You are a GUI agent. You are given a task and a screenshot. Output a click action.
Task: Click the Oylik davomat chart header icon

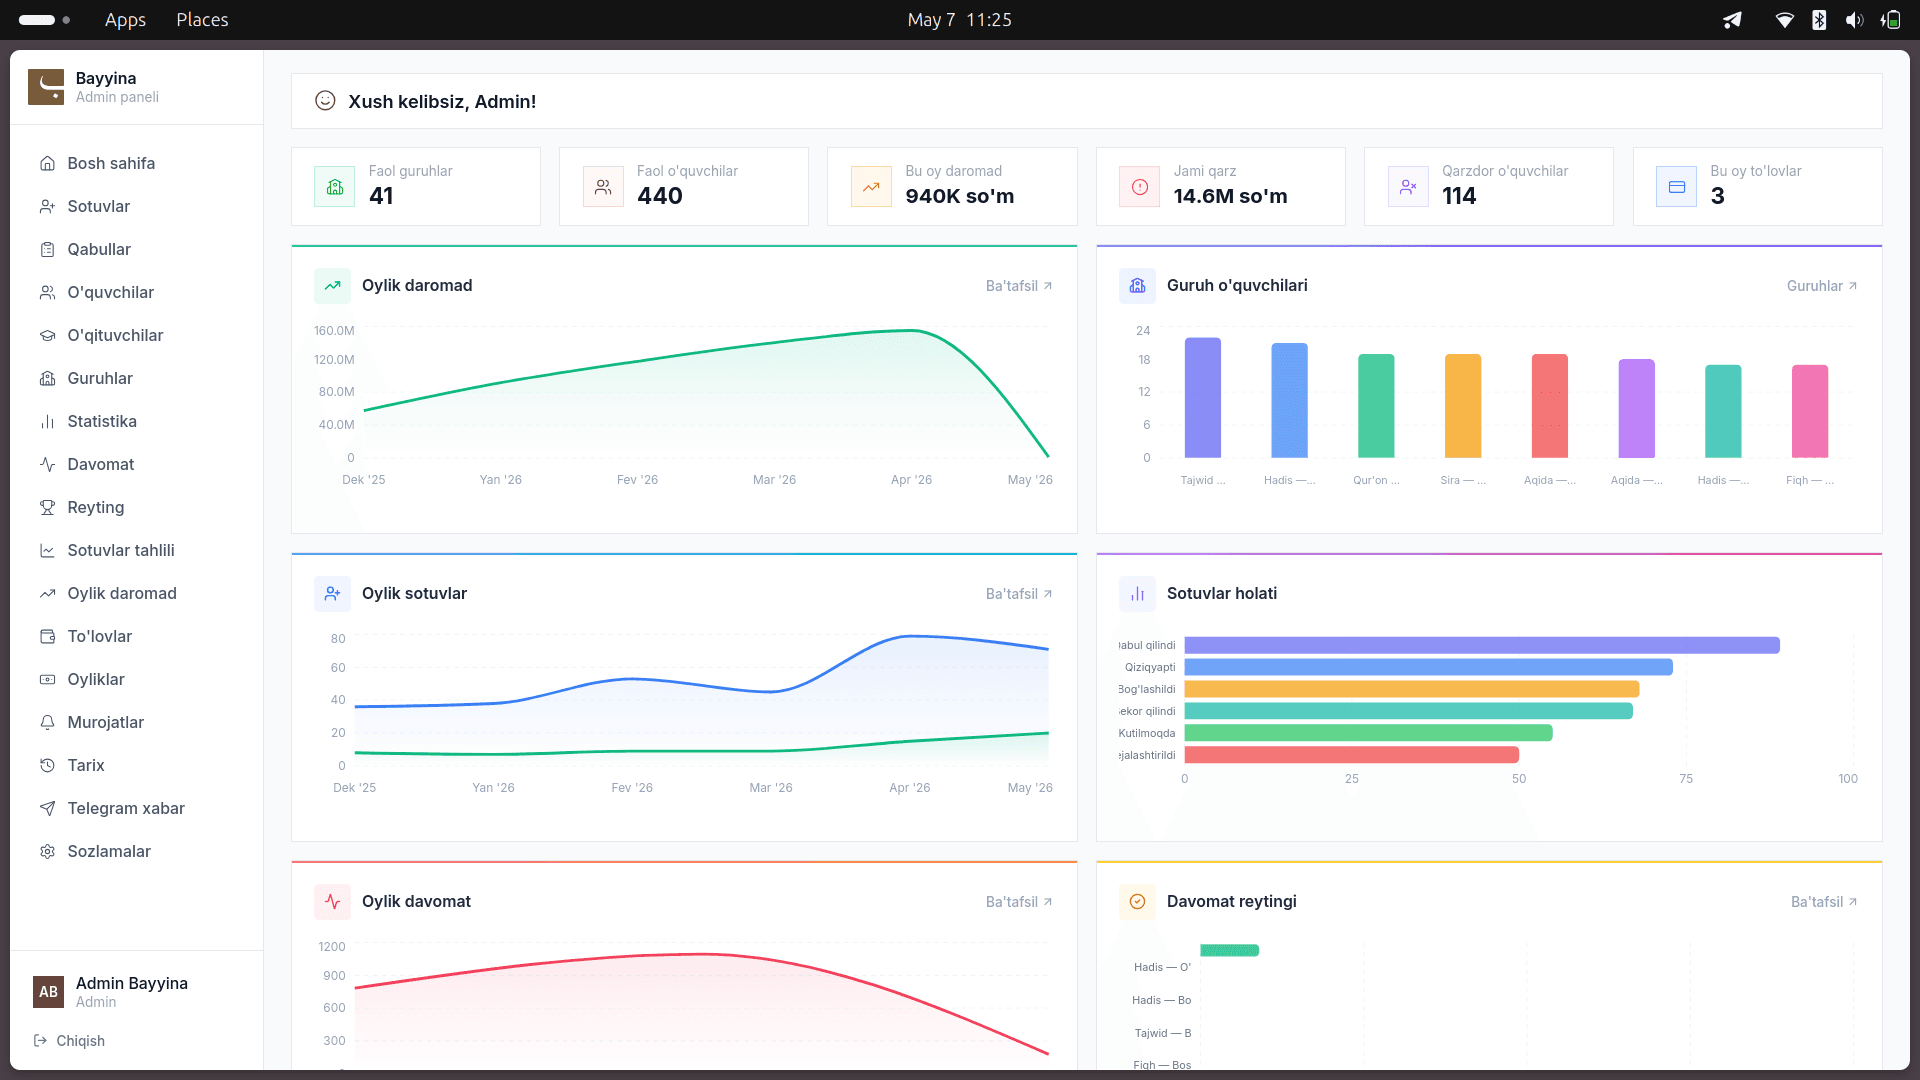click(x=333, y=902)
